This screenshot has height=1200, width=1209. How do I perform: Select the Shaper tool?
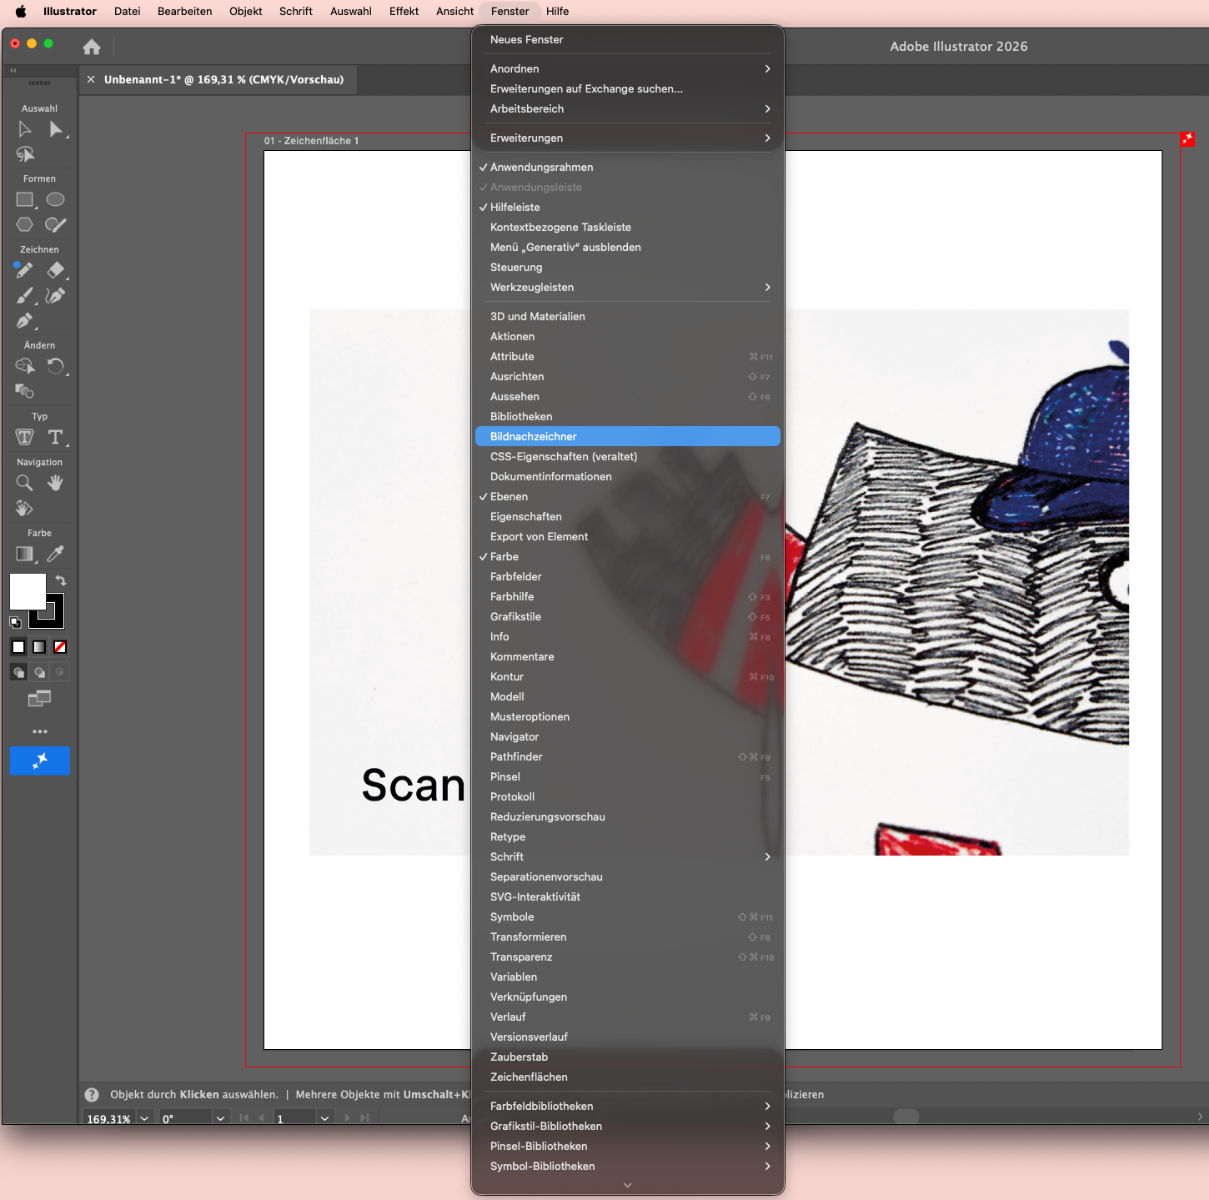[x=56, y=225]
